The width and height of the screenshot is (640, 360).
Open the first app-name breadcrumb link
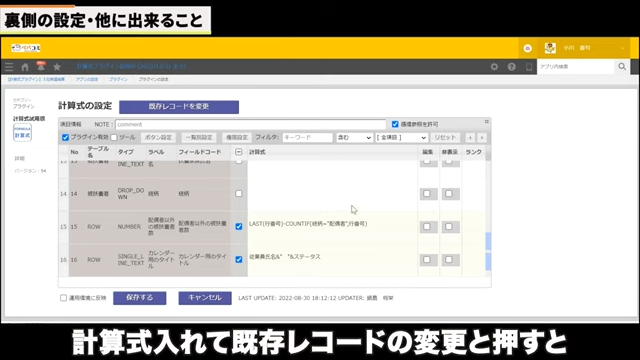coord(36,79)
